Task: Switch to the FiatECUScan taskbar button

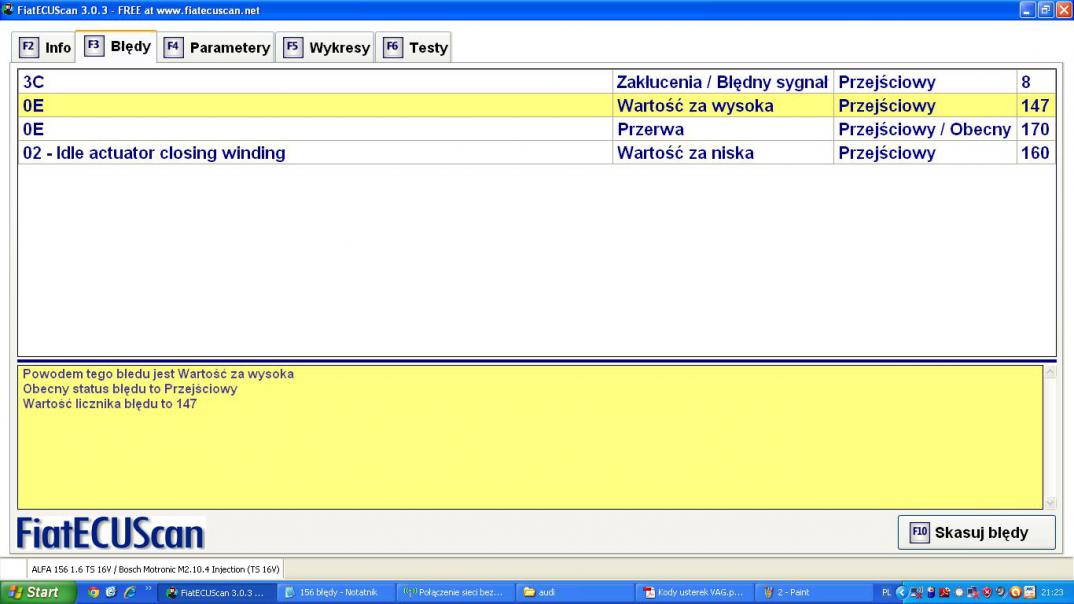Action: coord(216,592)
